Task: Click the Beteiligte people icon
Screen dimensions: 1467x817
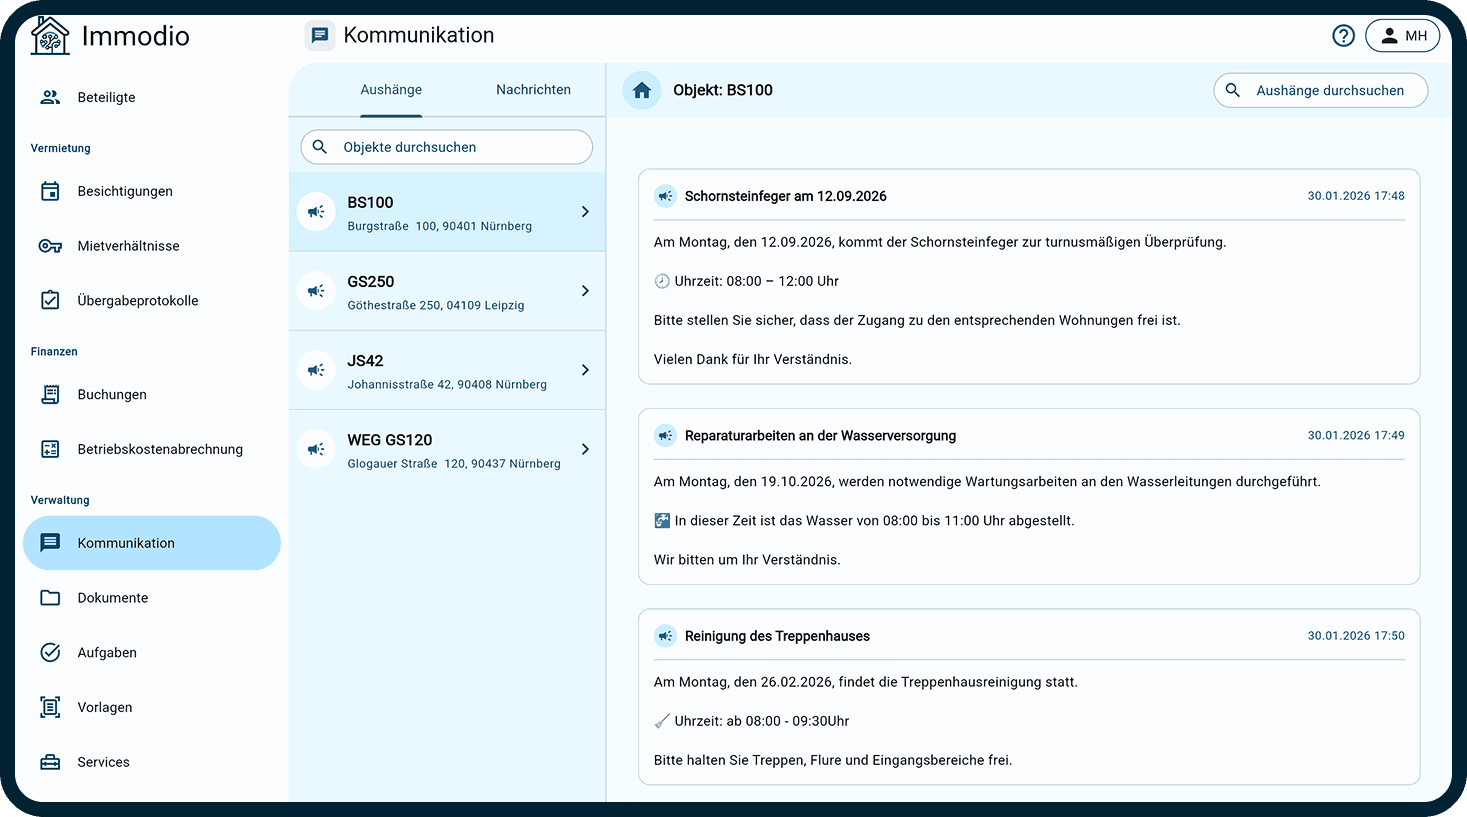Action: pos(50,97)
